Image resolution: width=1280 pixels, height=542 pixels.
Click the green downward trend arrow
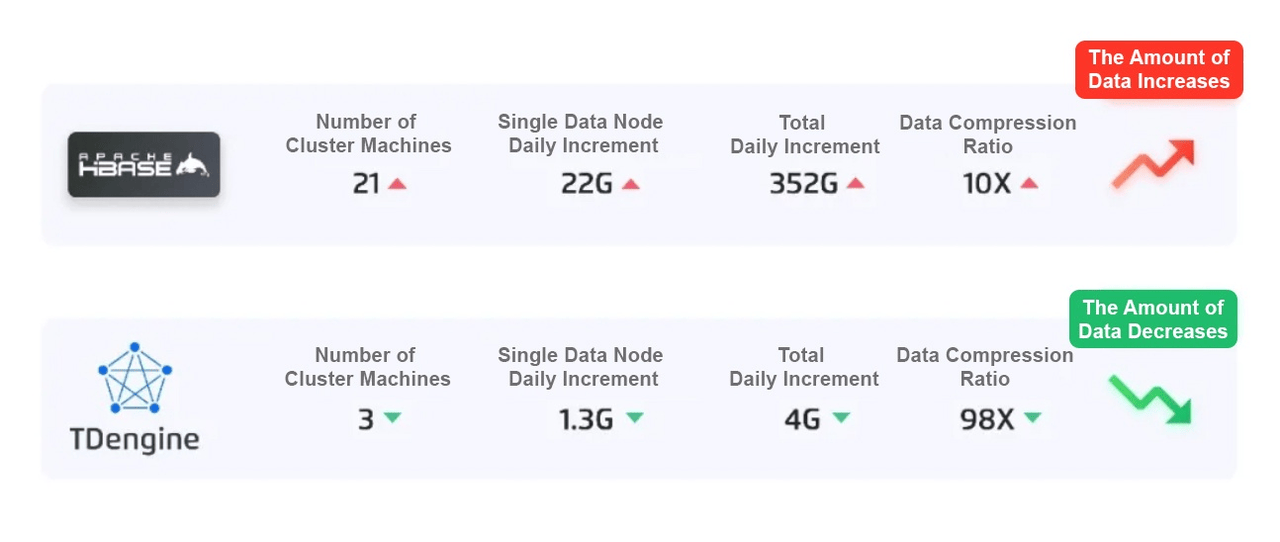1150,398
